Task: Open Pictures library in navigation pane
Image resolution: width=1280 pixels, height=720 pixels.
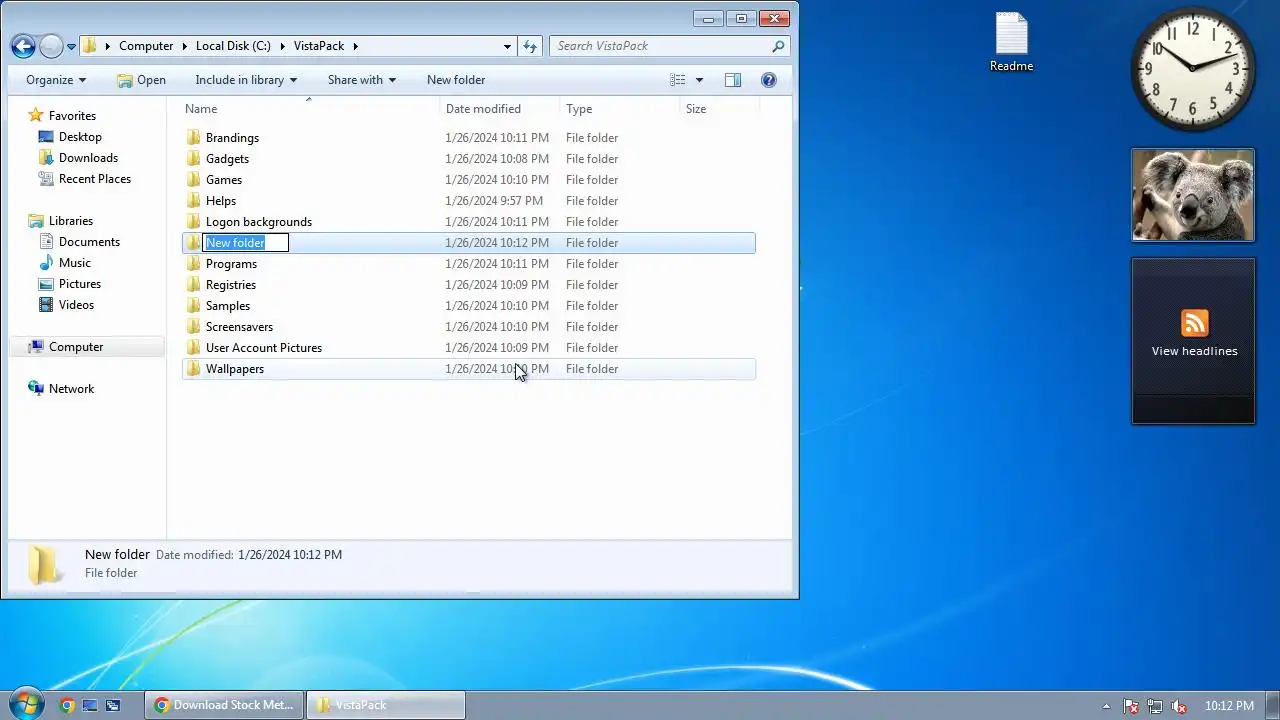Action: pyautogui.click(x=80, y=284)
